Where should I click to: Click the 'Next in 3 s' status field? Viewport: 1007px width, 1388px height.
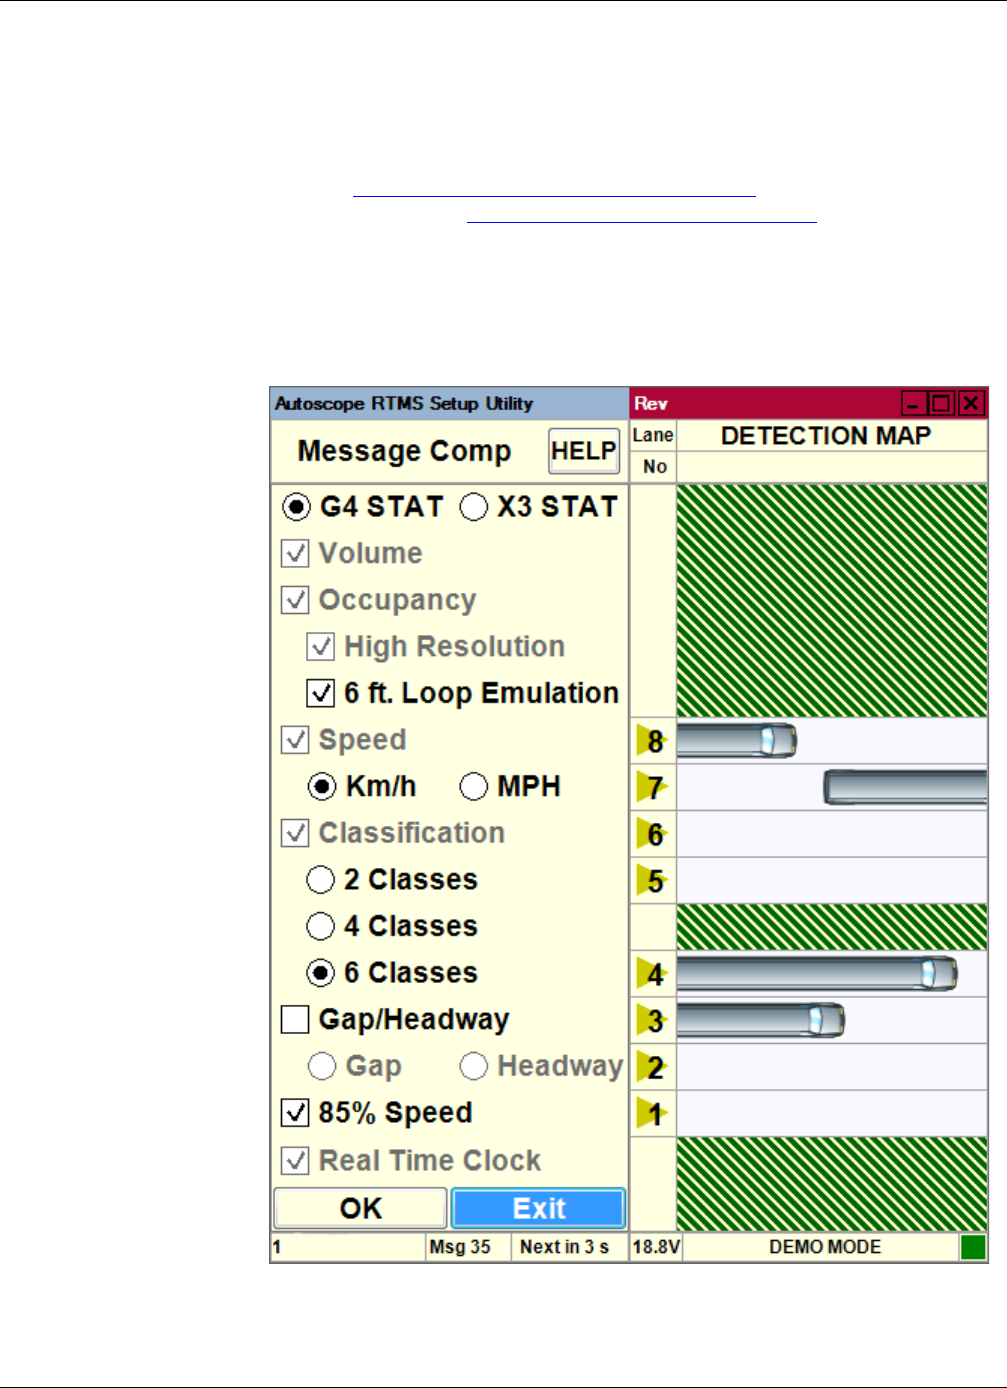point(568,1247)
